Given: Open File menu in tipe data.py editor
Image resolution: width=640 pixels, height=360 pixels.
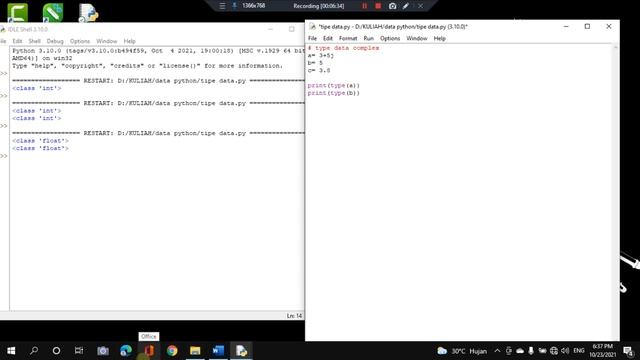Looking at the screenshot, I should click(312, 38).
